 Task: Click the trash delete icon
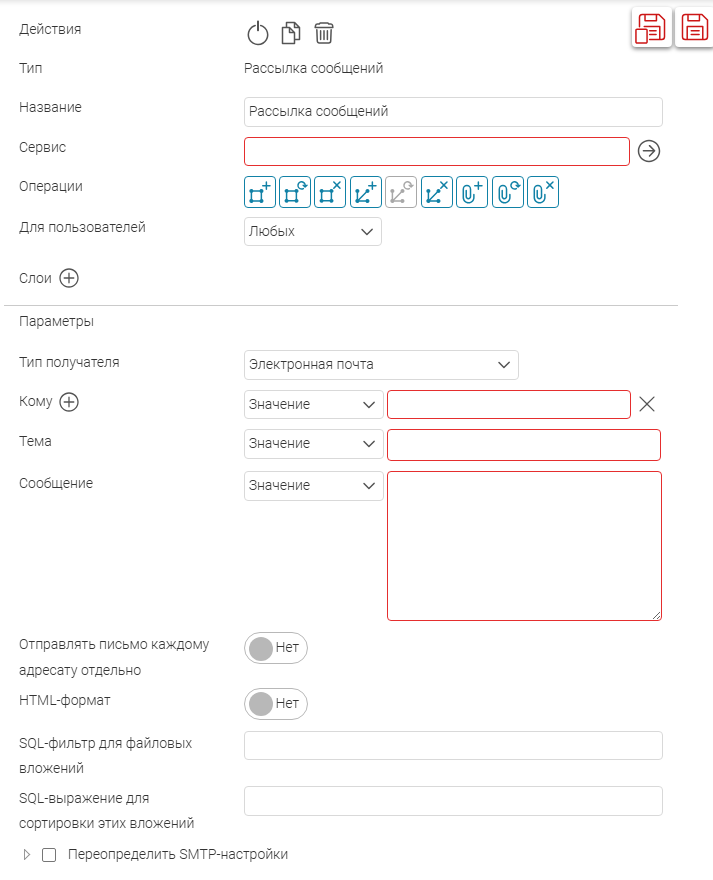coord(324,33)
